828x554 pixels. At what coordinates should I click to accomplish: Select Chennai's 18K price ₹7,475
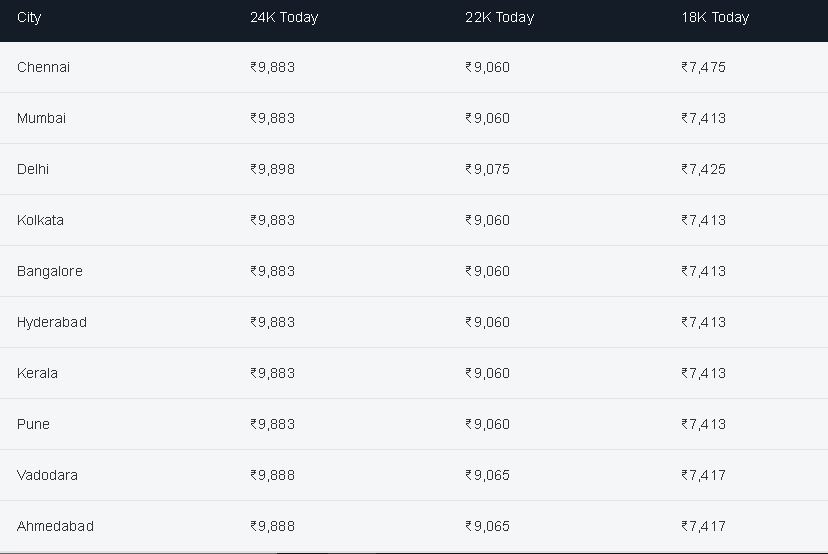click(703, 67)
